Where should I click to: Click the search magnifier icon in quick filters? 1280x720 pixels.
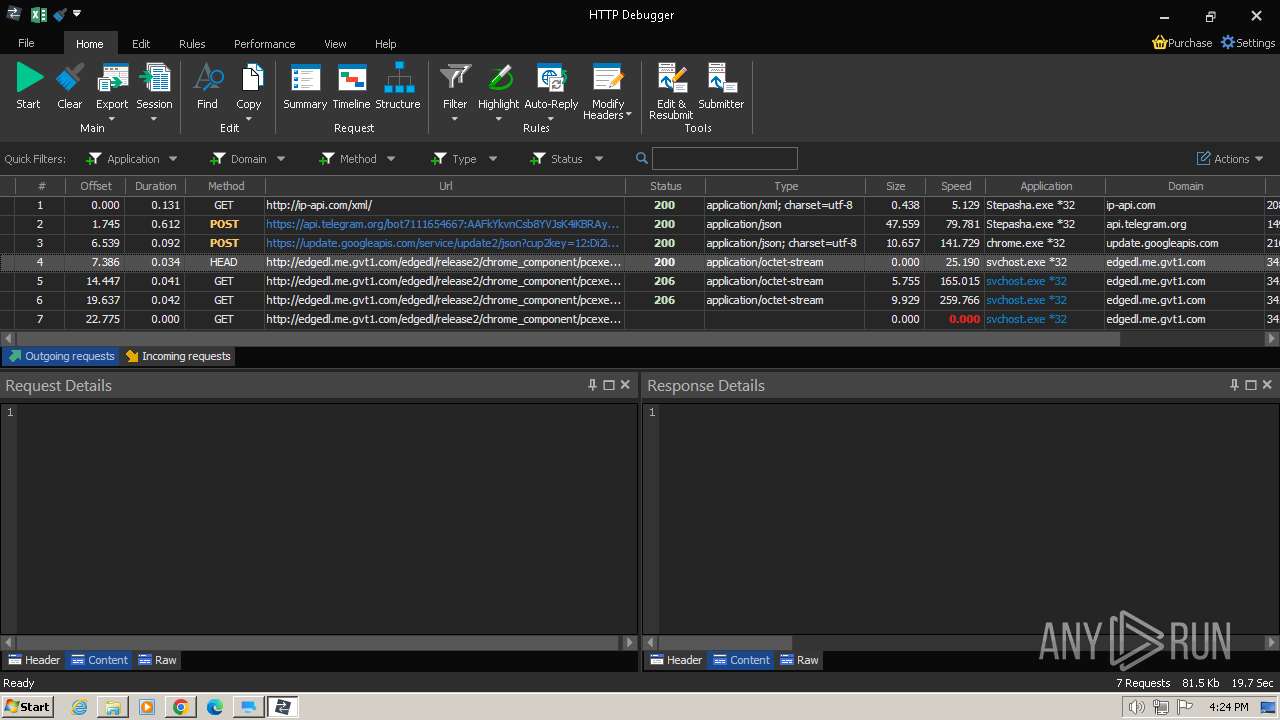[x=642, y=159]
